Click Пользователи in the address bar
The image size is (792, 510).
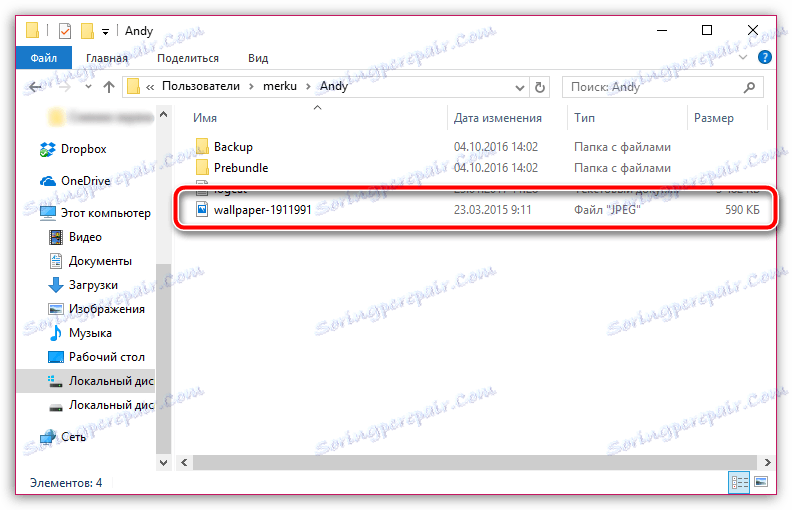[x=201, y=86]
